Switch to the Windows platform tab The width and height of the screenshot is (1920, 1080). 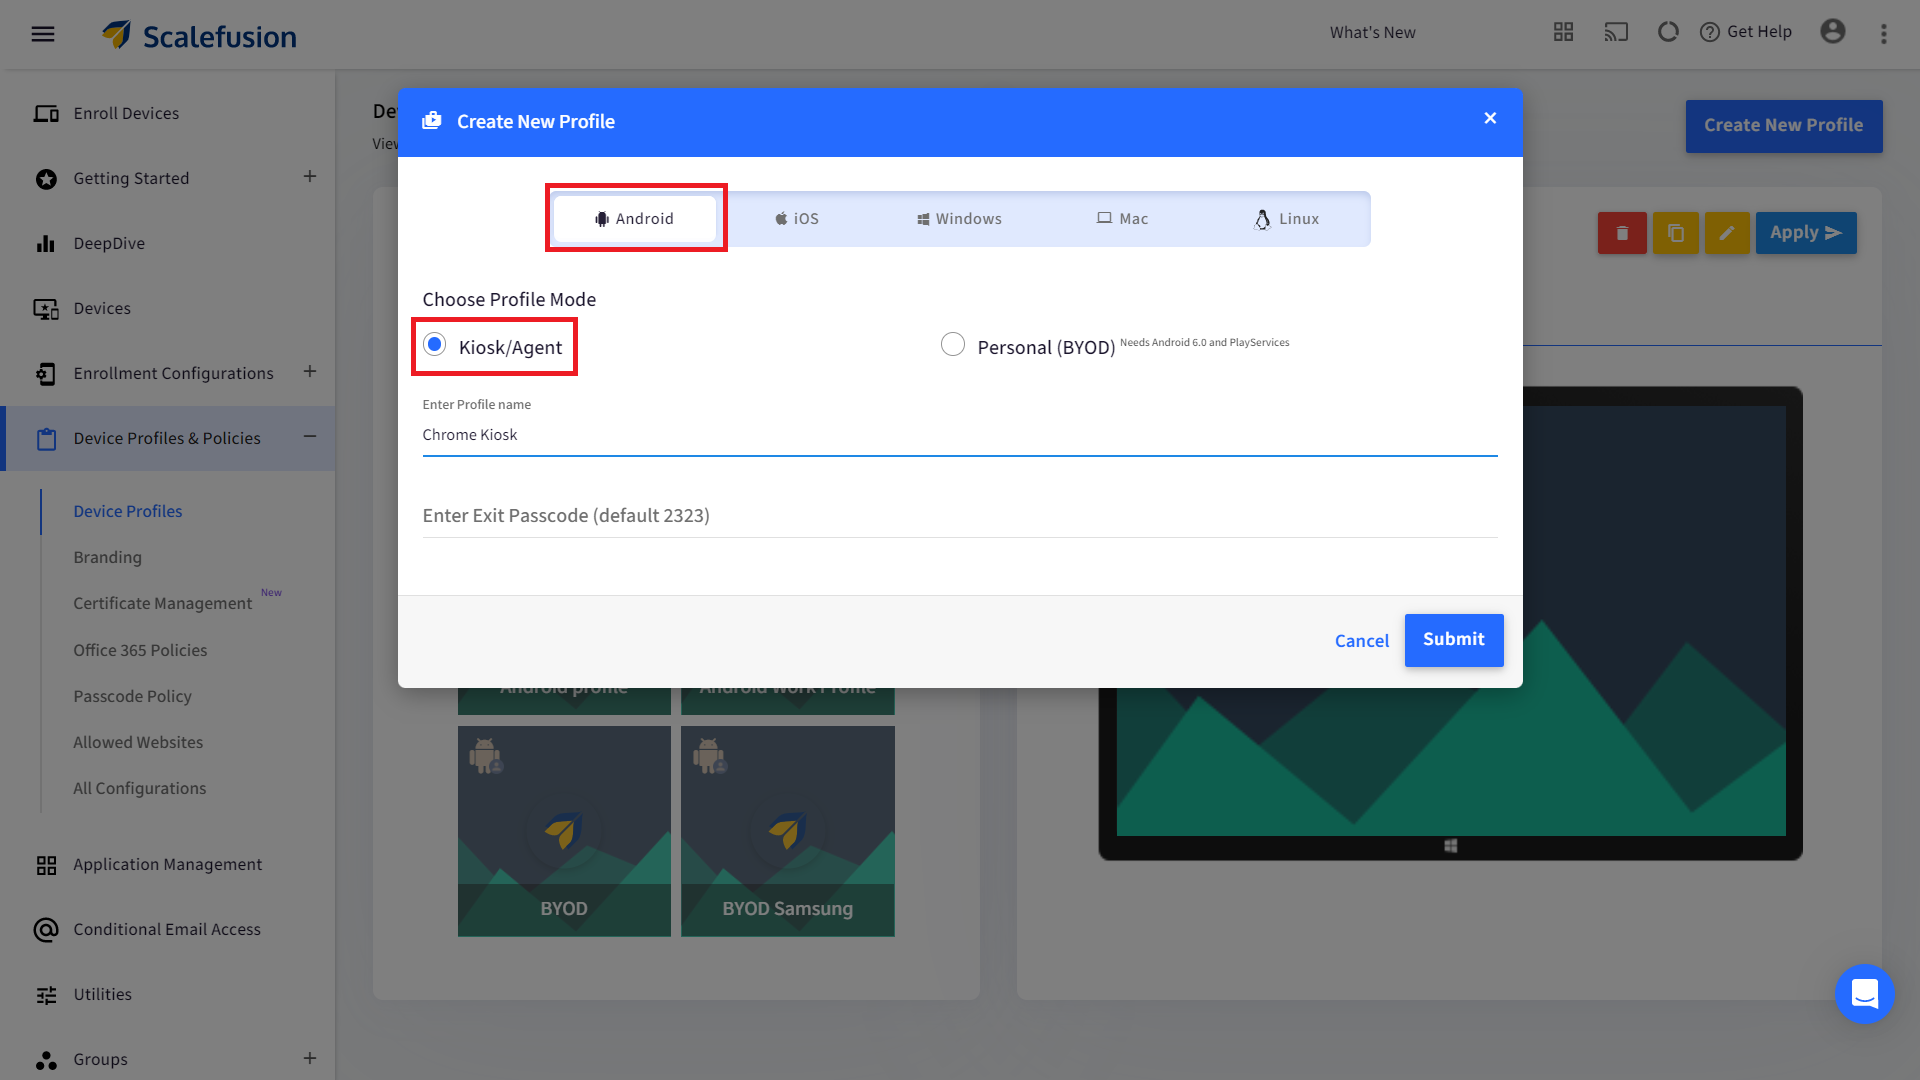pyautogui.click(x=959, y=219)
